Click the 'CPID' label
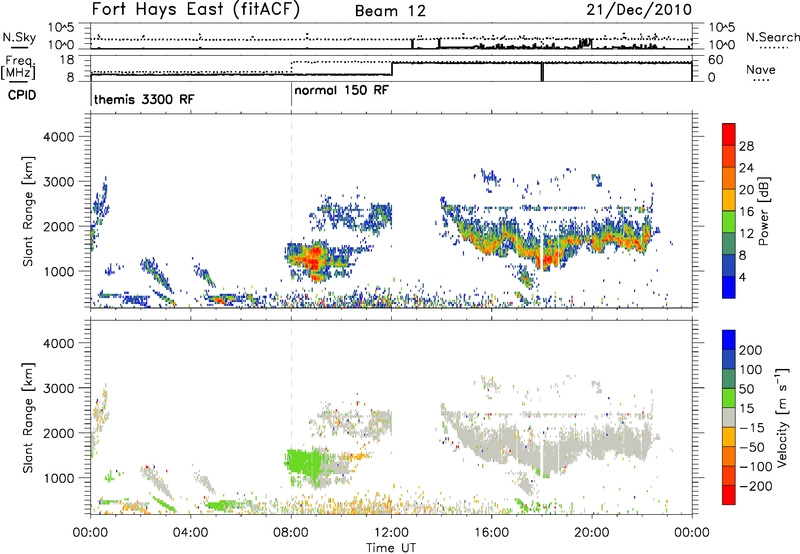This screenshot has height=554, width=800. coord(22,95)
